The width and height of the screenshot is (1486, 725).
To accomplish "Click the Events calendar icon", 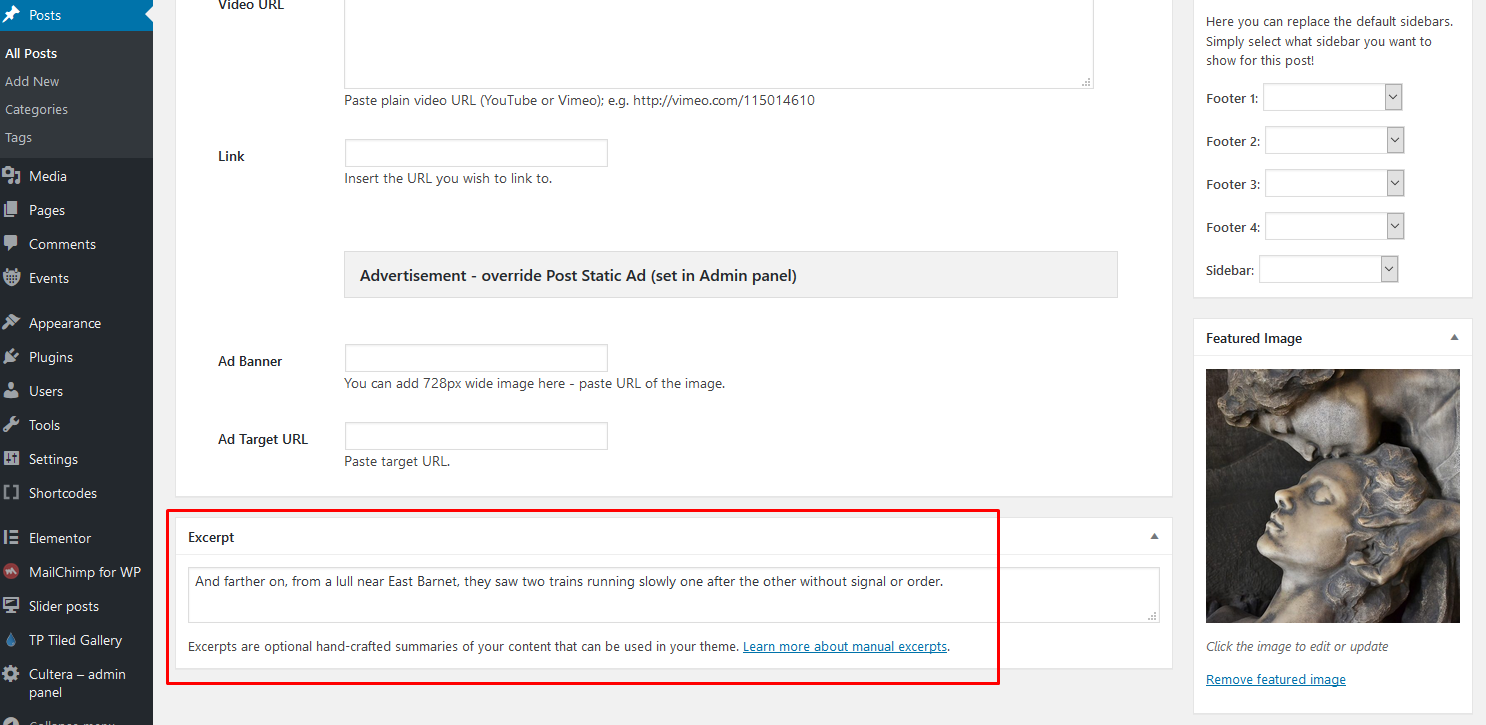I will [x=12, y=278].
